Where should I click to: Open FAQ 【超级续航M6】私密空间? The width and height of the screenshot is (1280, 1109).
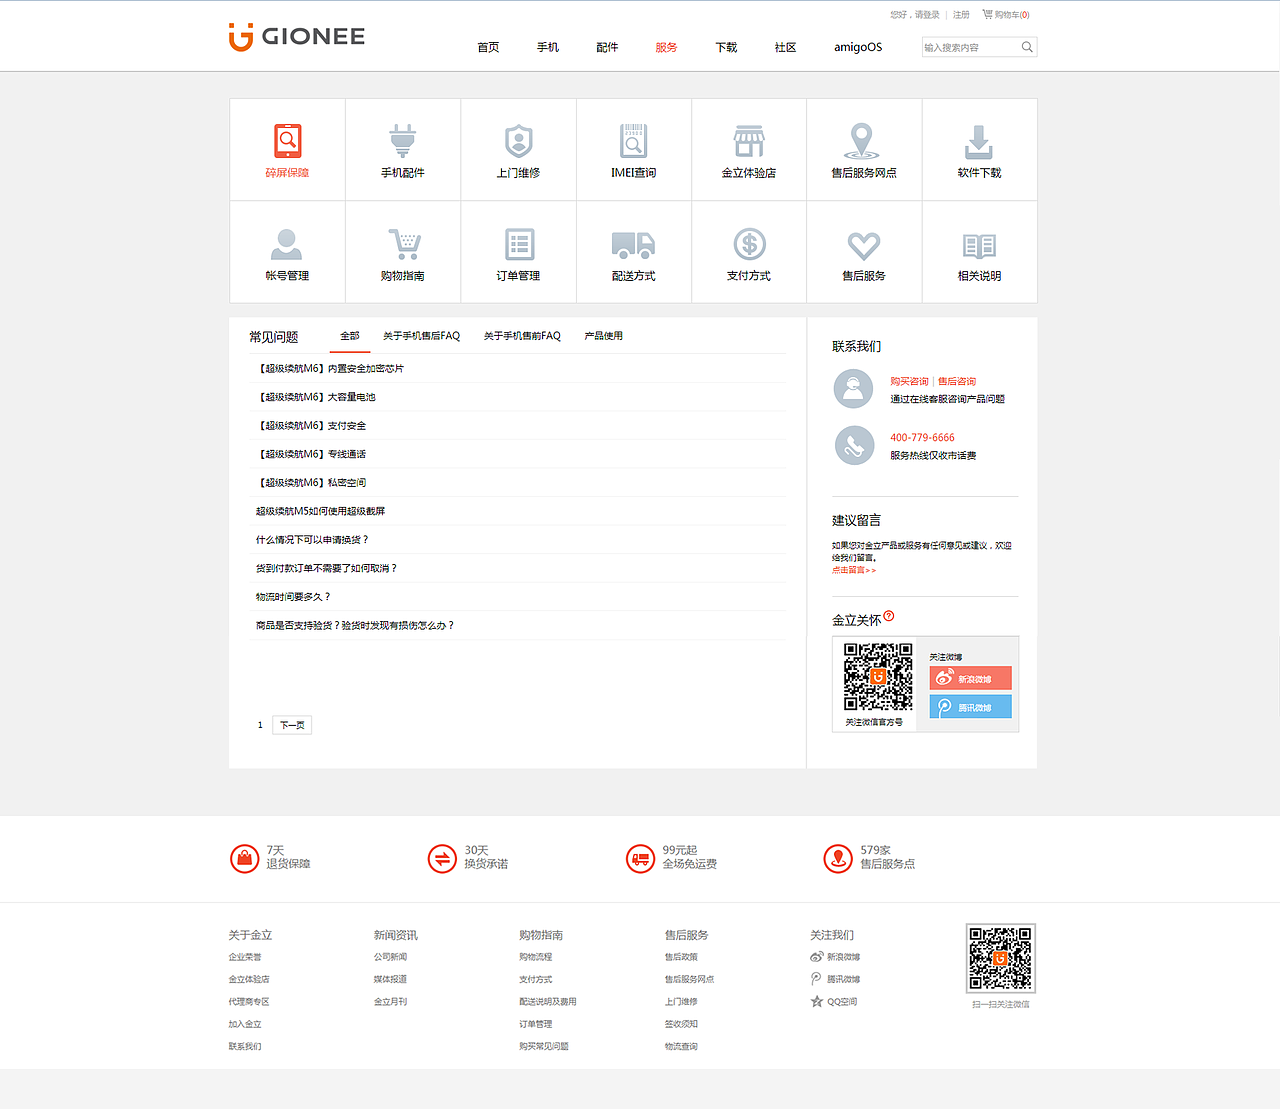[x=311, y=483]
